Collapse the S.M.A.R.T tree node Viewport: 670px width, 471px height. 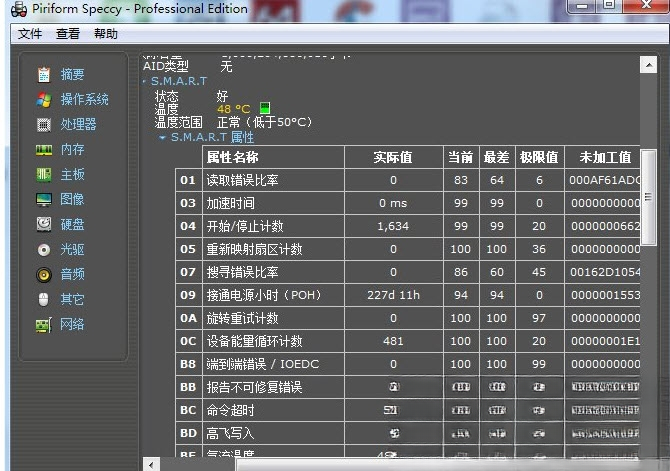click(145, 81)
